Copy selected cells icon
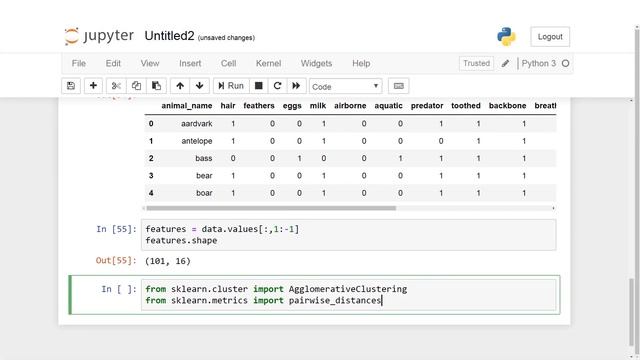The image size is (640, 360). (136, 86)
